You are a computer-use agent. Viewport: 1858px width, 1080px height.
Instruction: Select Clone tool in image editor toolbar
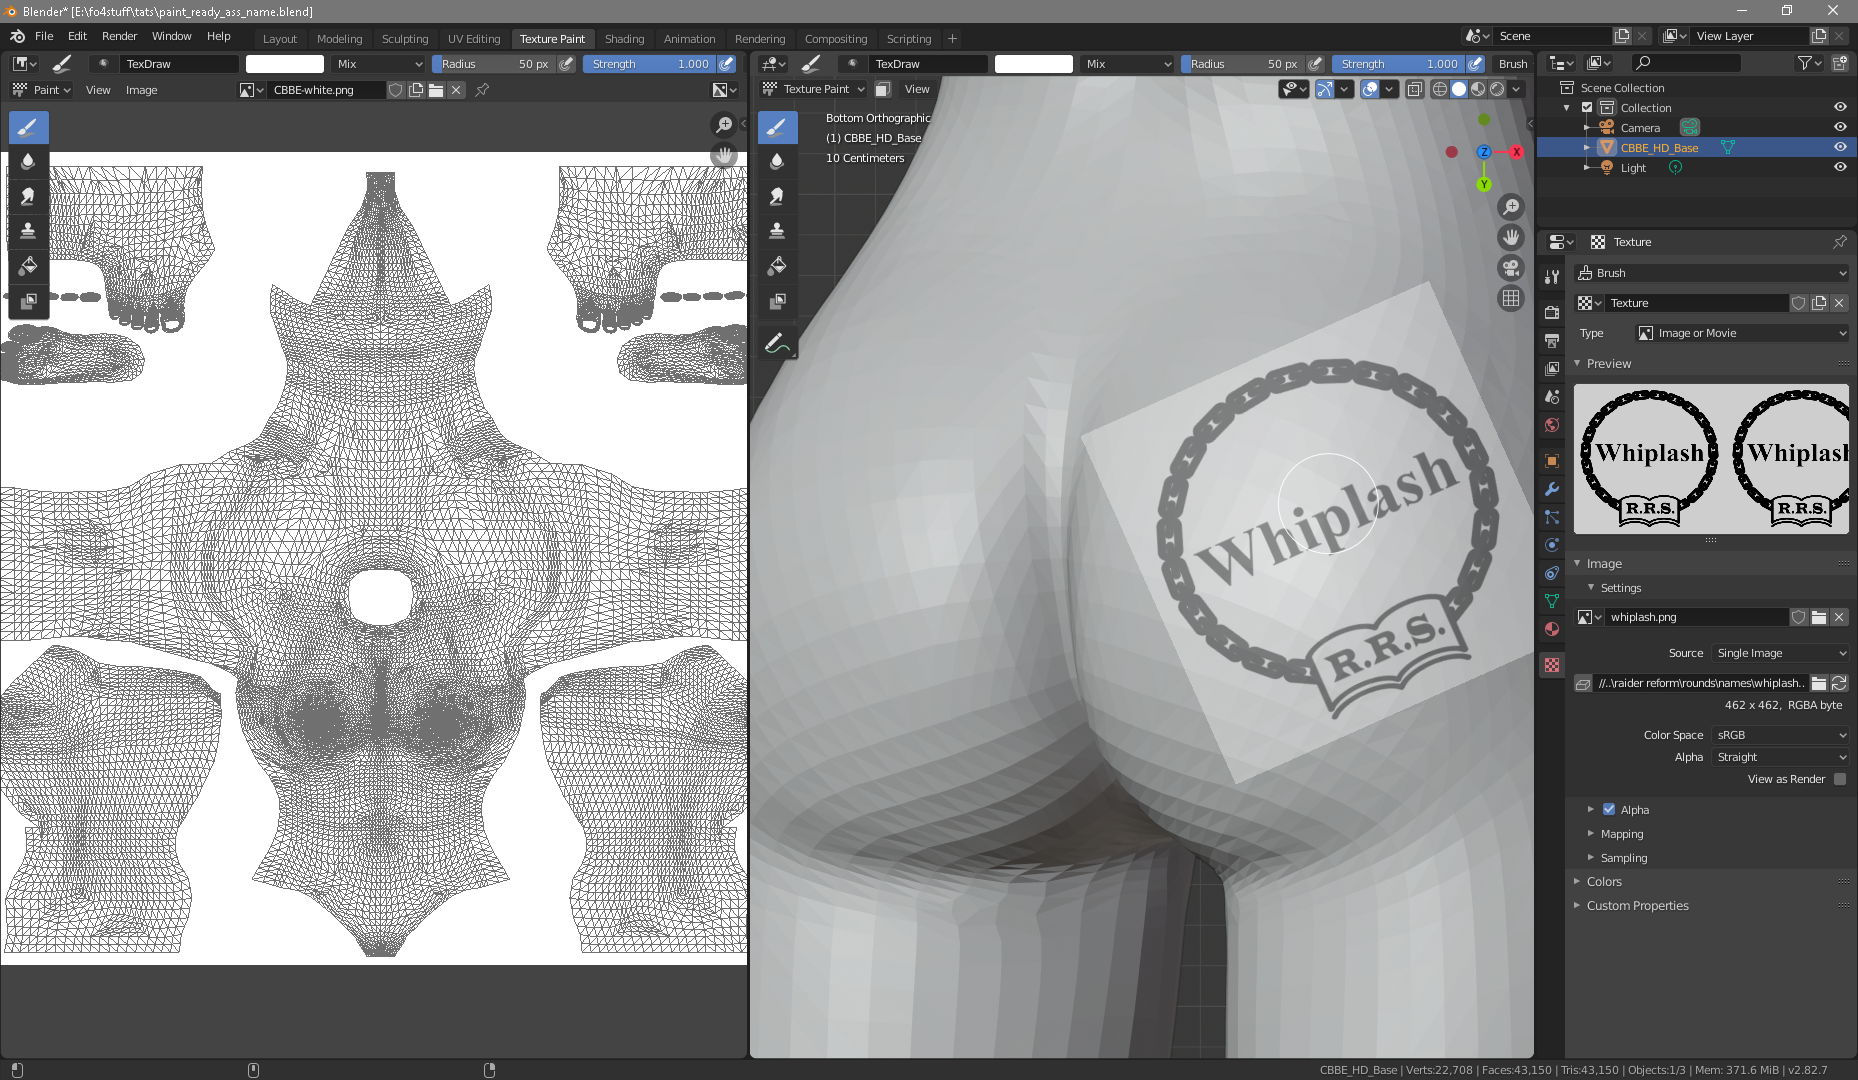[x=28, y=231]
